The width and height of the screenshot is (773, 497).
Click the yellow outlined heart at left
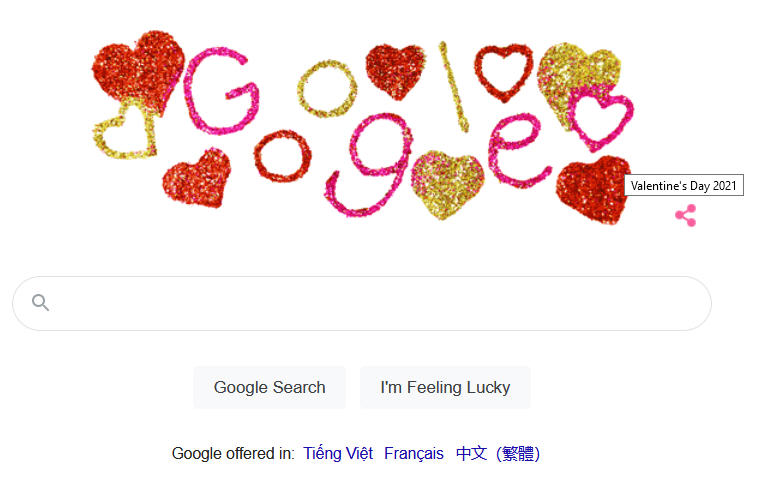pyautogui.click(x=124, y=131)
